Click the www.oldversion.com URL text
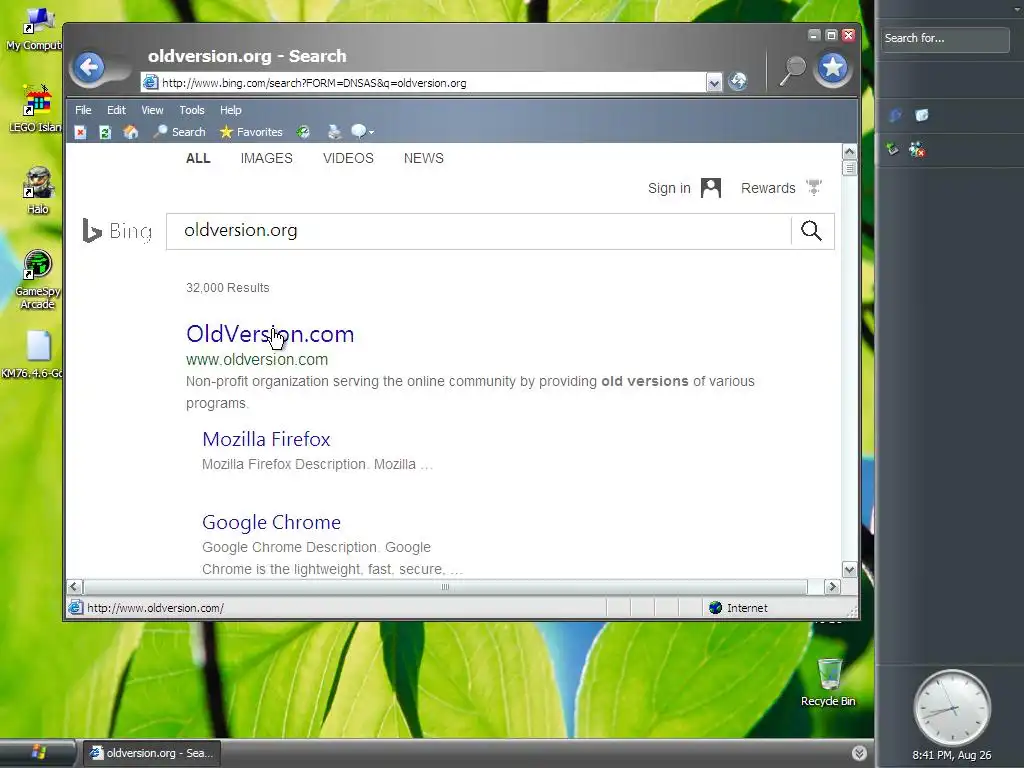1024x768 pixels. 257,359
